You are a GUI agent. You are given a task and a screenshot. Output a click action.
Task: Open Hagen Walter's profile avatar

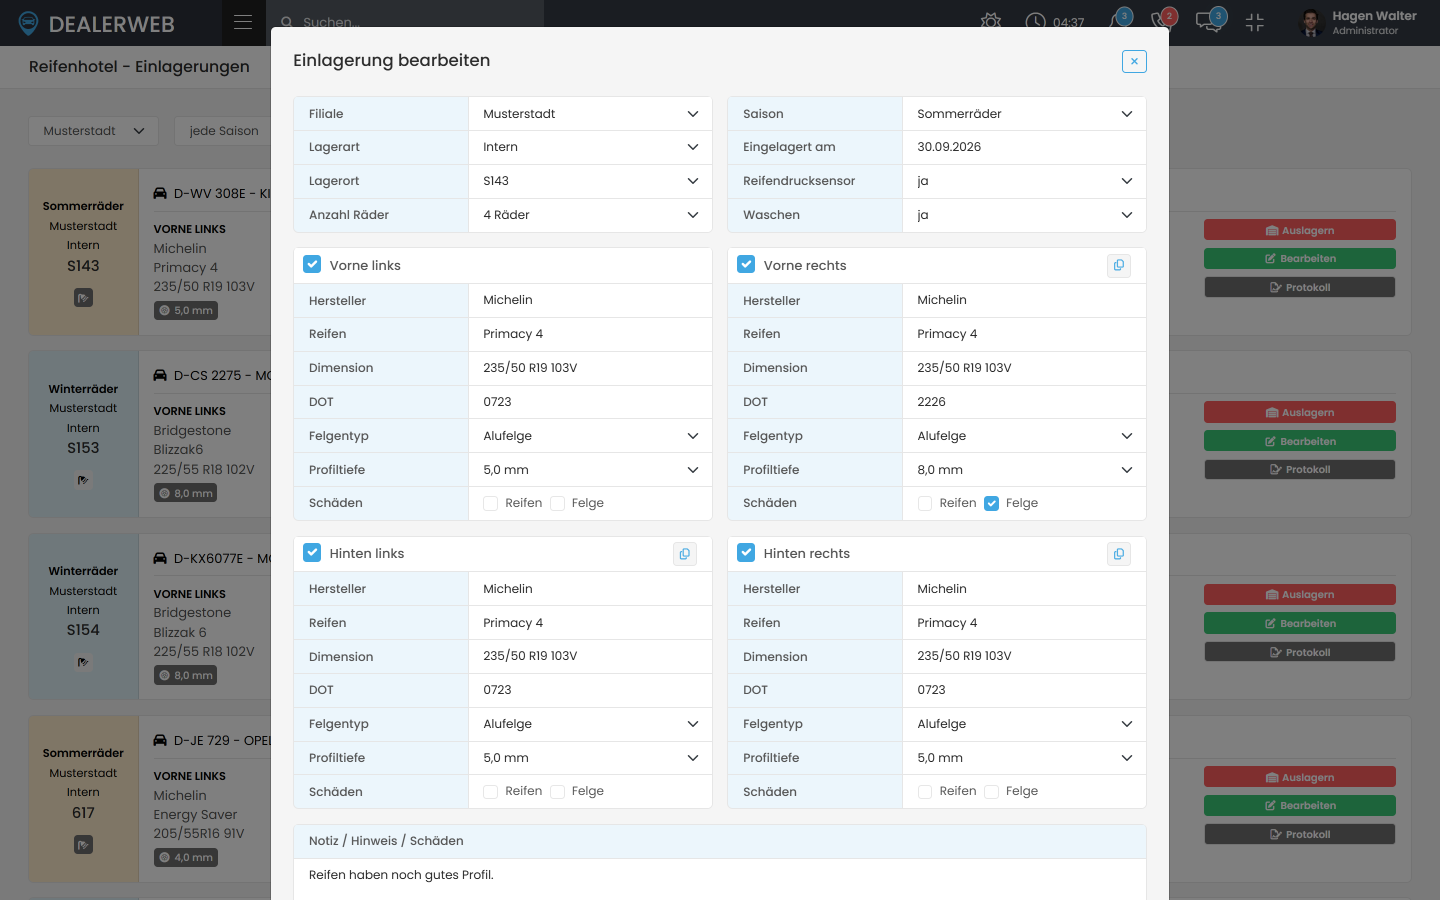(x=1312, y=22)
